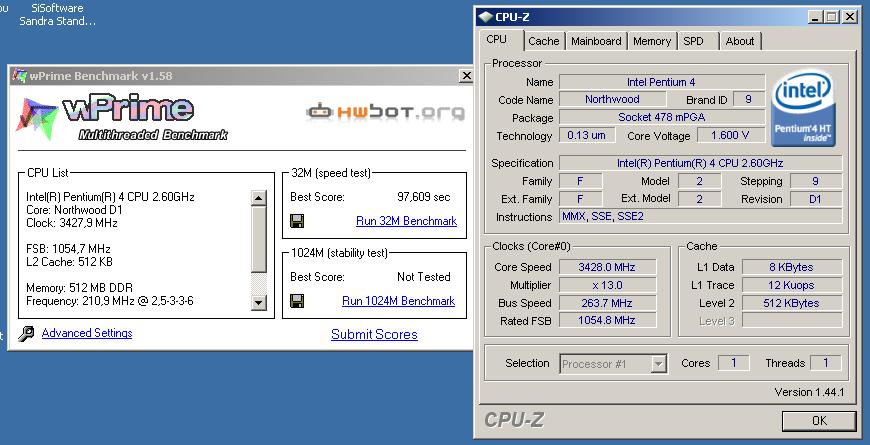Click the hwbot.org robot logo
870x445 pixels.
[318, 112]
